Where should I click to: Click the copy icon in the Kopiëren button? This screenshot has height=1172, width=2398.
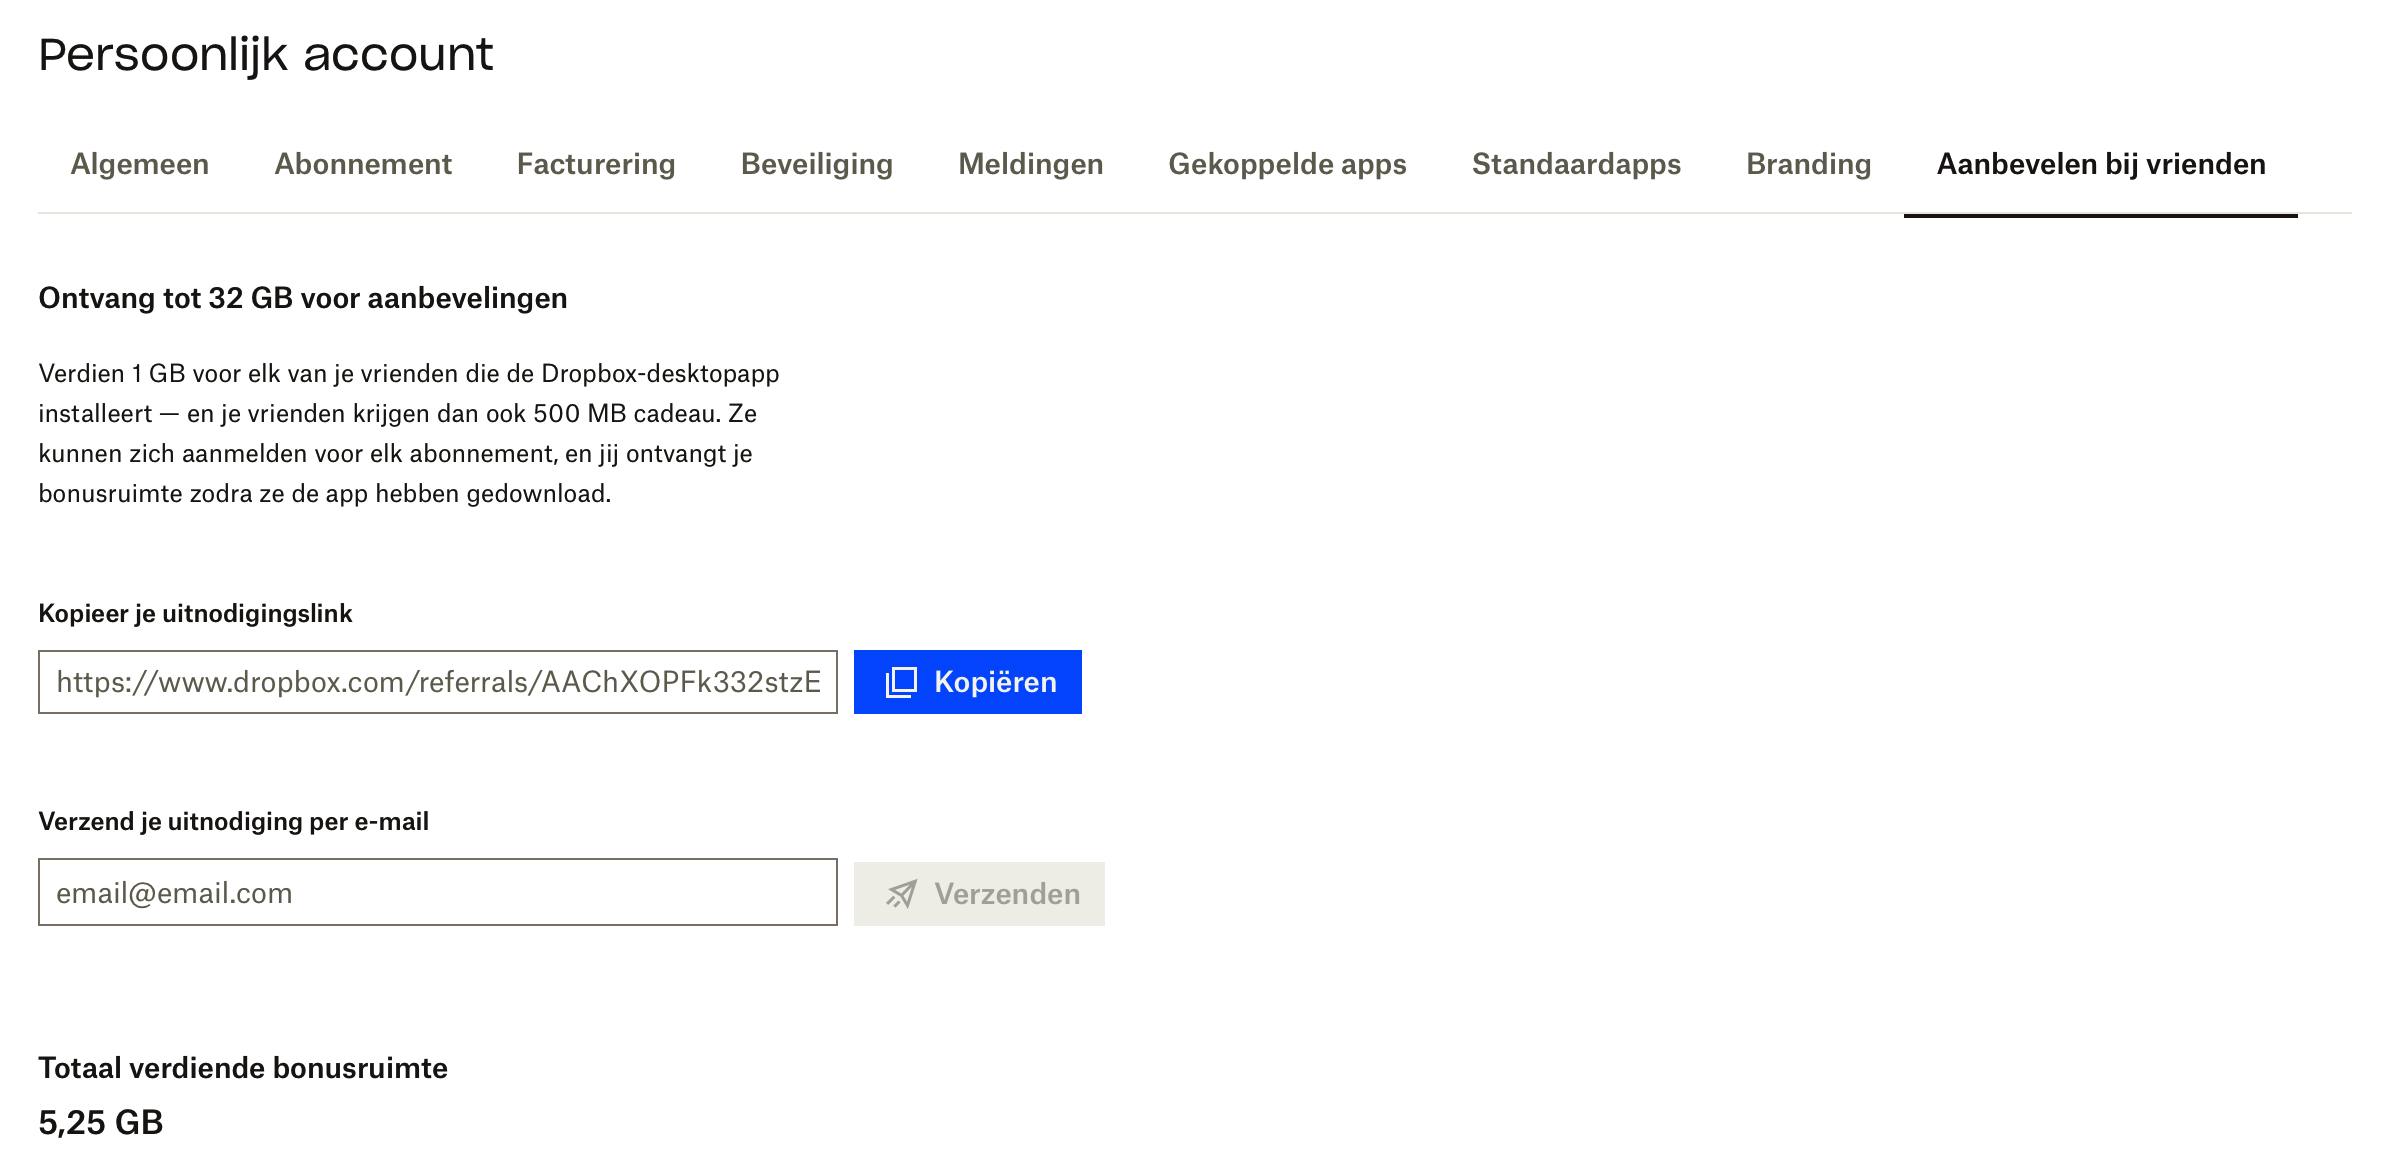[901, 682]
